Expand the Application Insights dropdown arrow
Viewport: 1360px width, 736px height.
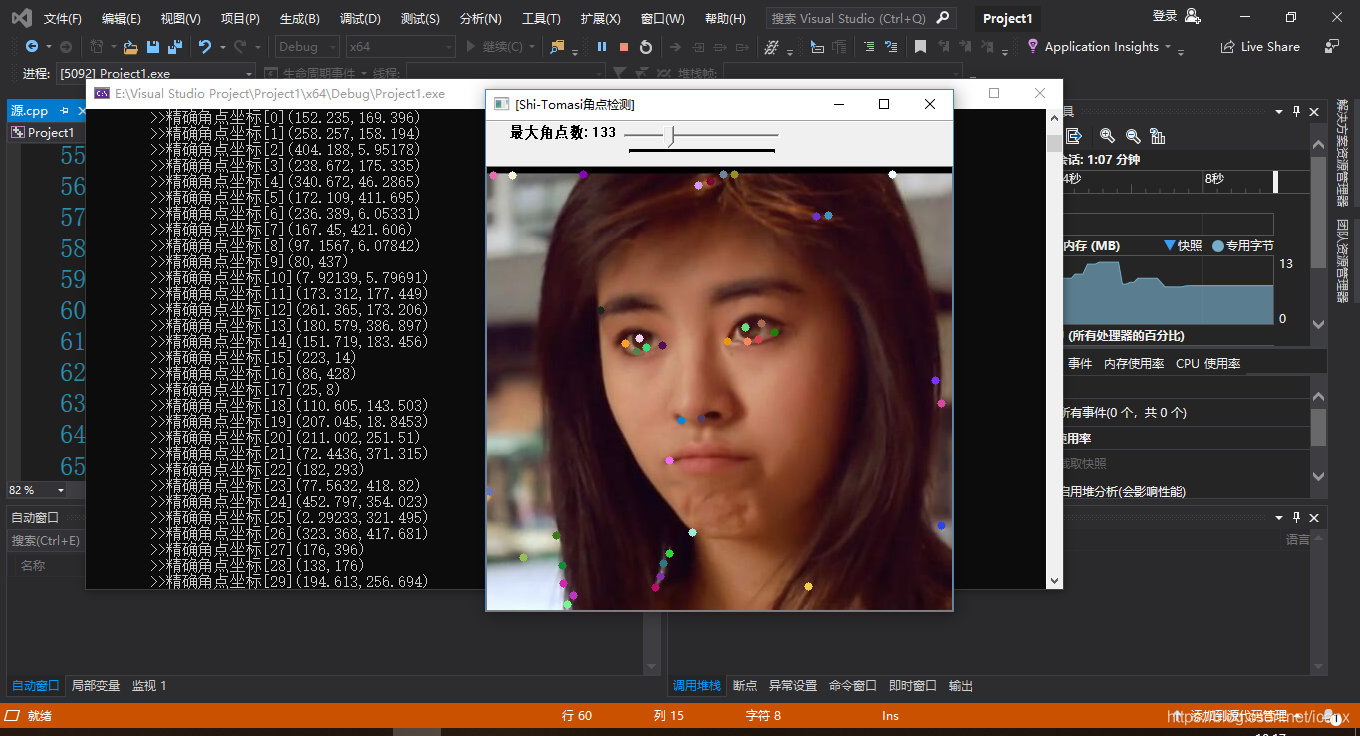pyautogui.click(x=1169, y=47)
